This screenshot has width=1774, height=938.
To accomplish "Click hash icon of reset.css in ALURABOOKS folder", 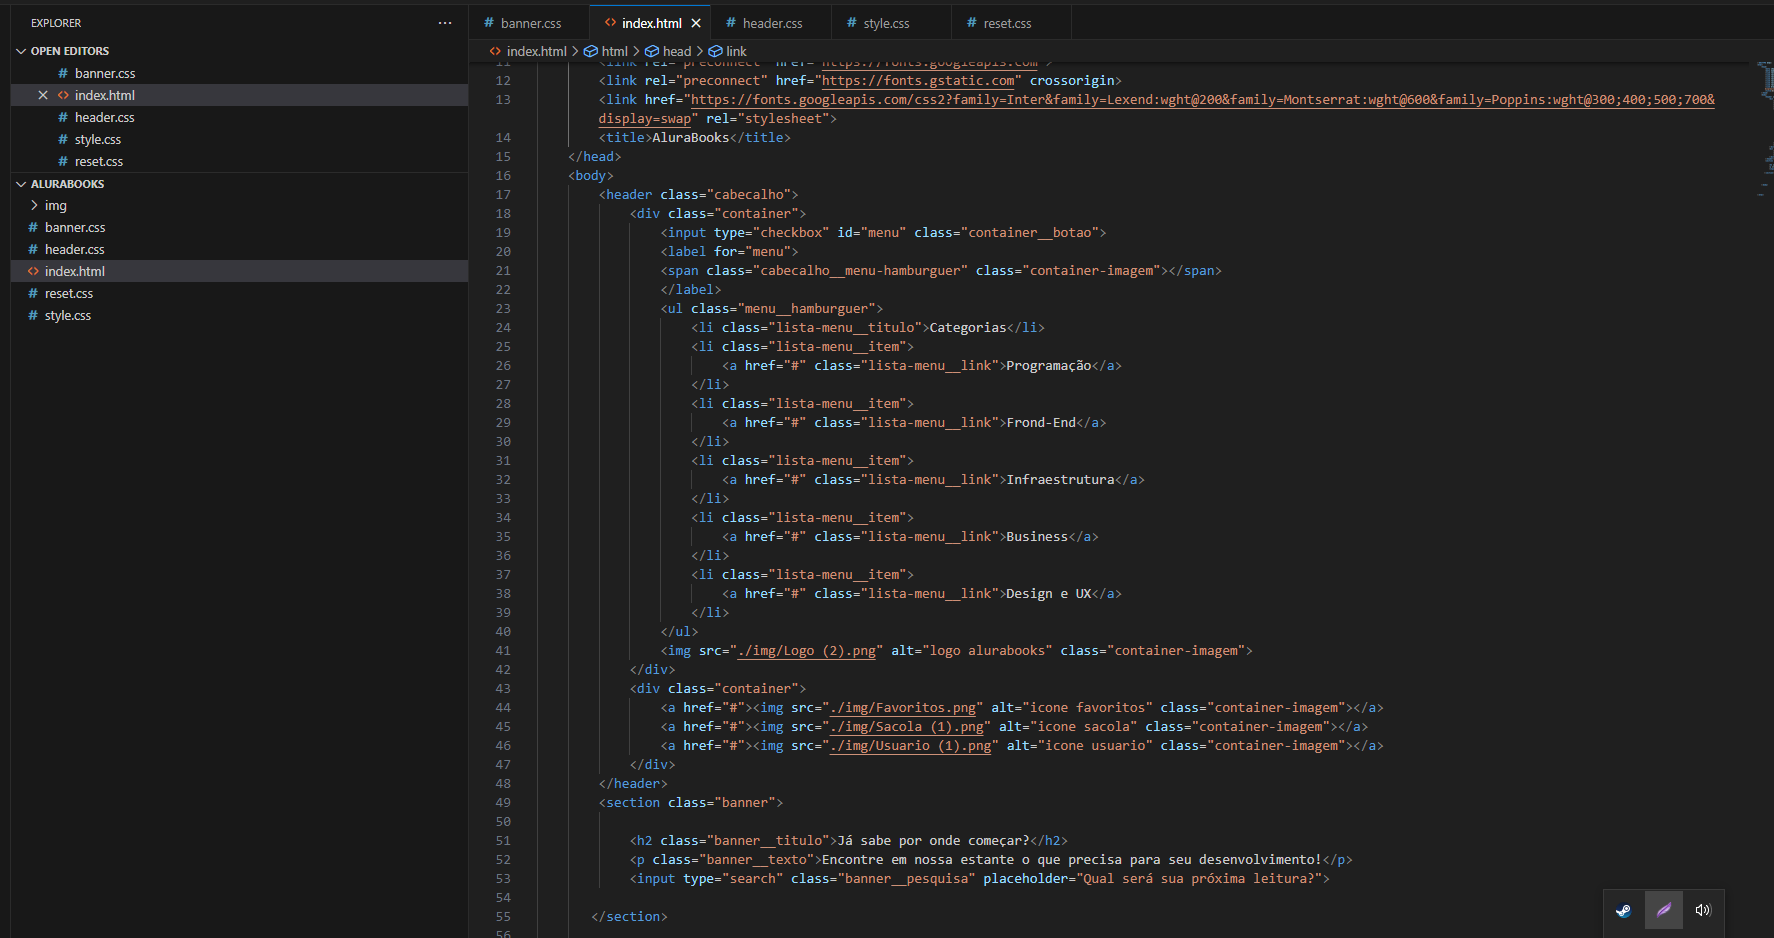I will [x=33, y=293].
